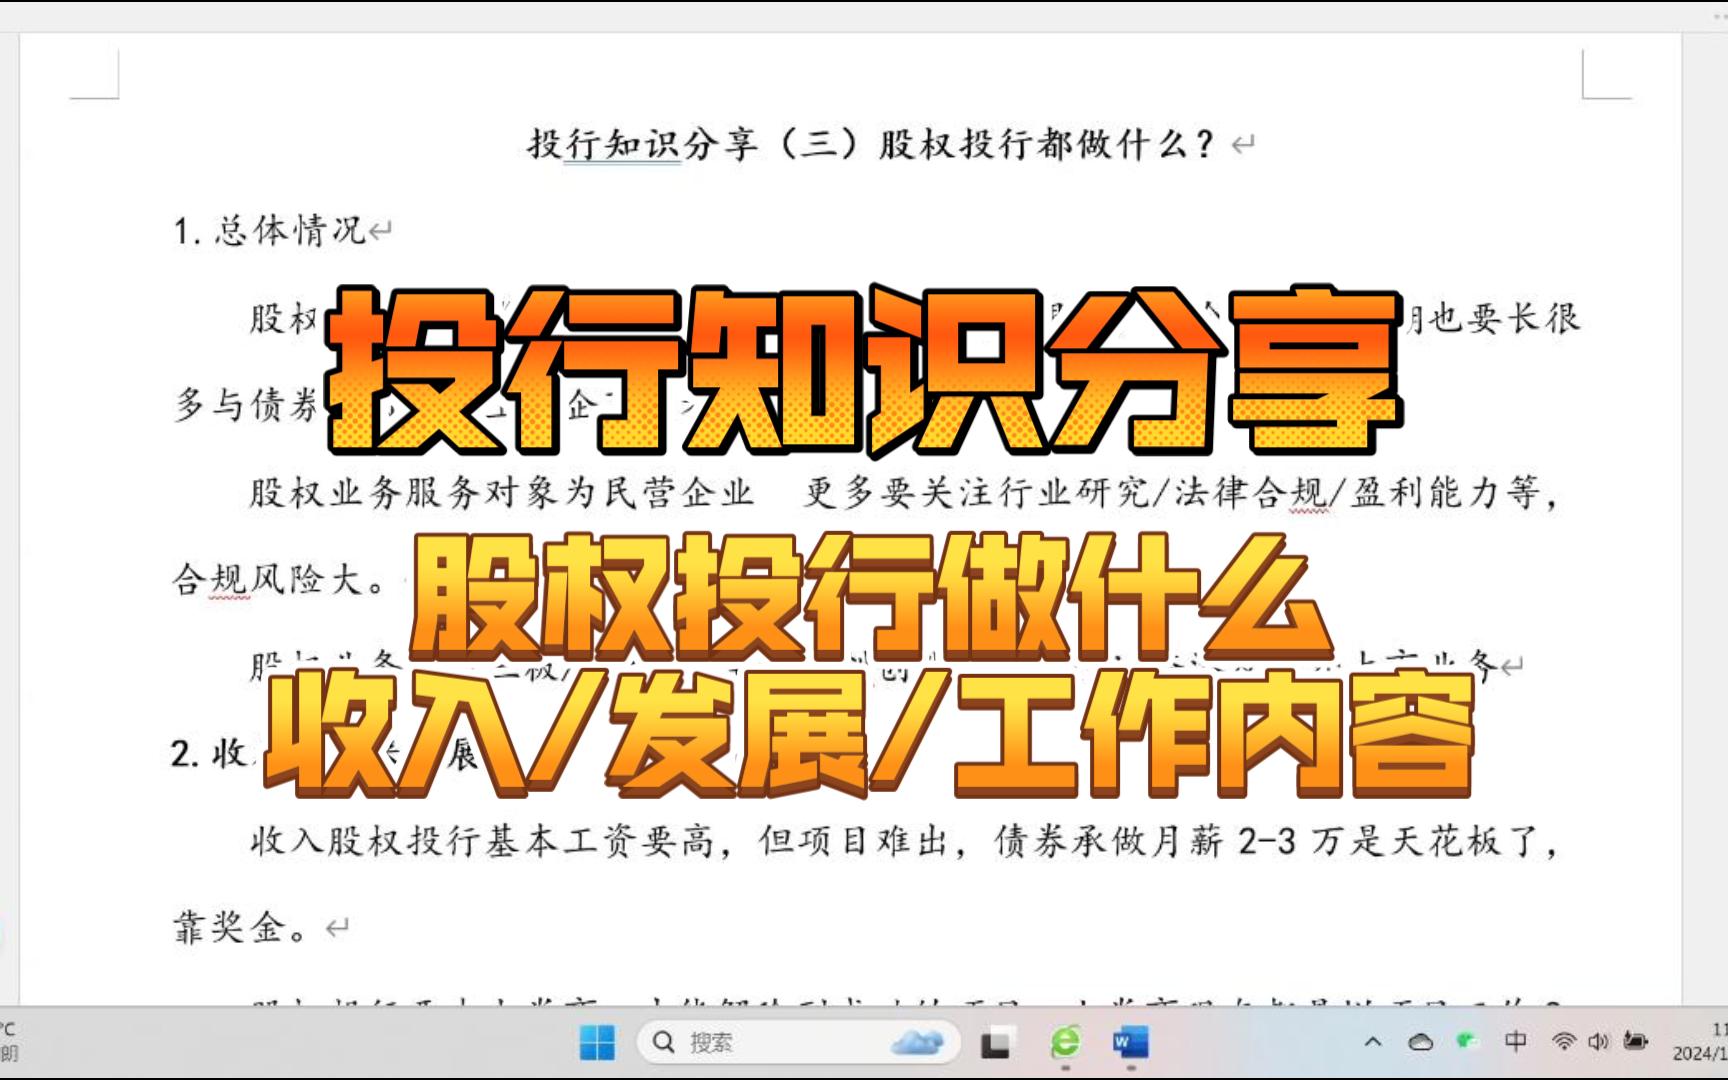This screenshot has width=1728, height=1080.
Task: Open the clock and date in the taskbar
Action: point(1700,1041)
